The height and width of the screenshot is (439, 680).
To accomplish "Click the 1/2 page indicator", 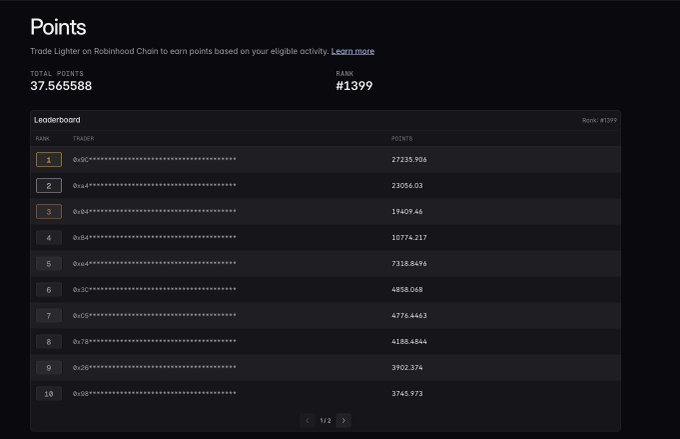I will (x=325, y=421).
